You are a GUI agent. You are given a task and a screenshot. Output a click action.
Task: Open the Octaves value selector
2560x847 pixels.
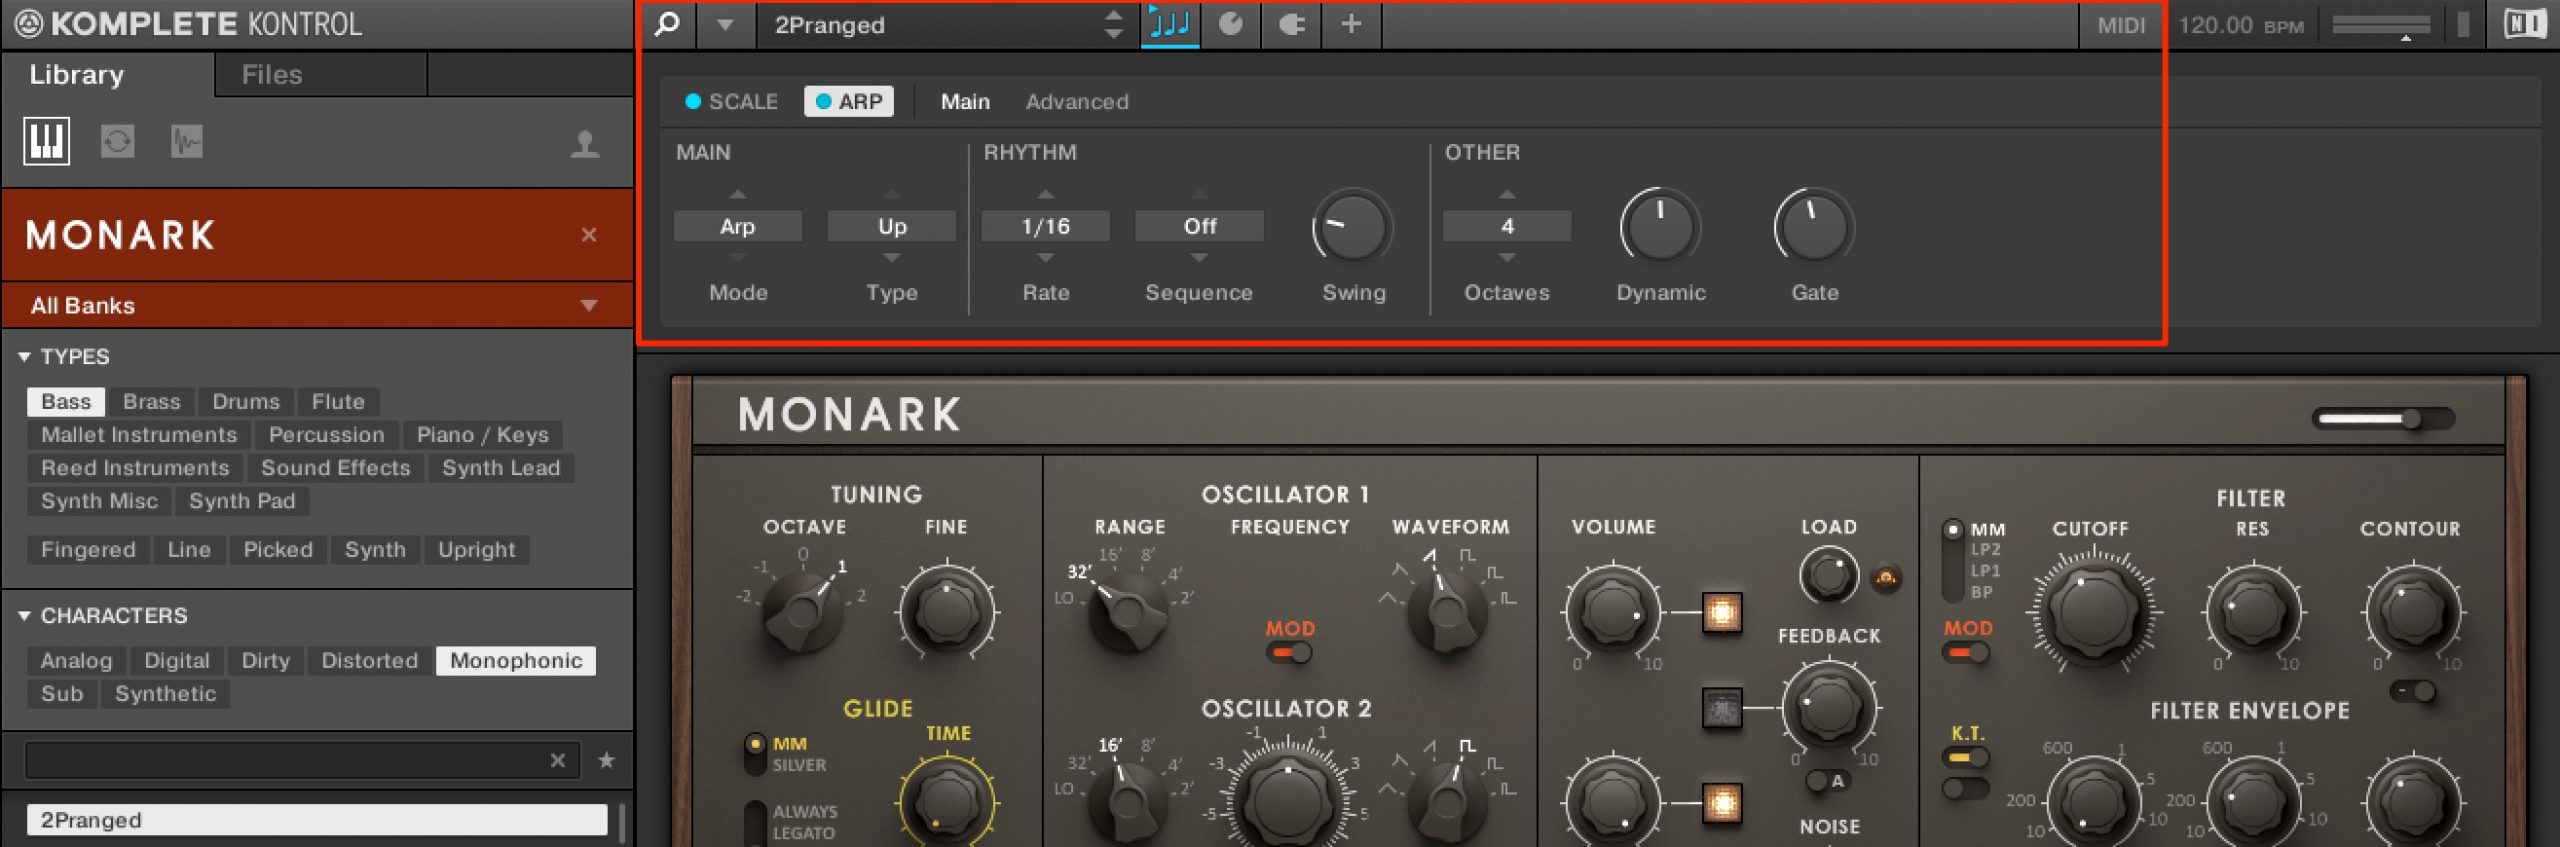pos(1507,226)
